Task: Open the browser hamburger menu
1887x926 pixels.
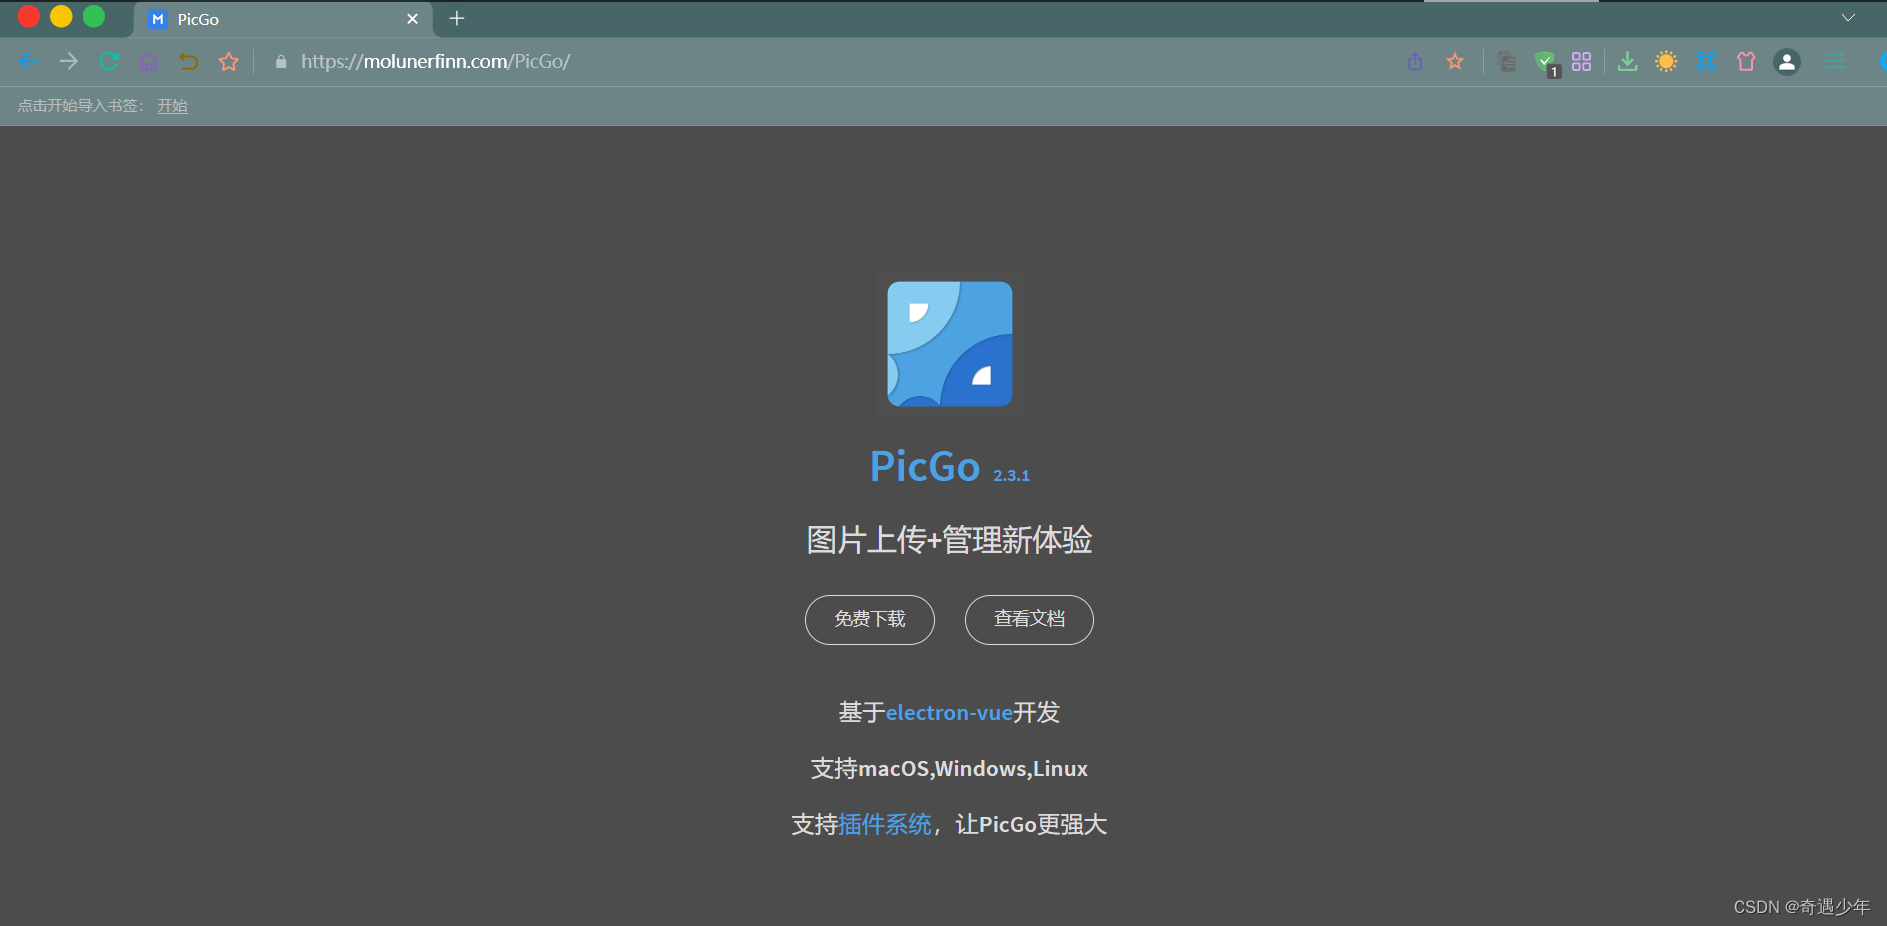Action: (1835, 61)
